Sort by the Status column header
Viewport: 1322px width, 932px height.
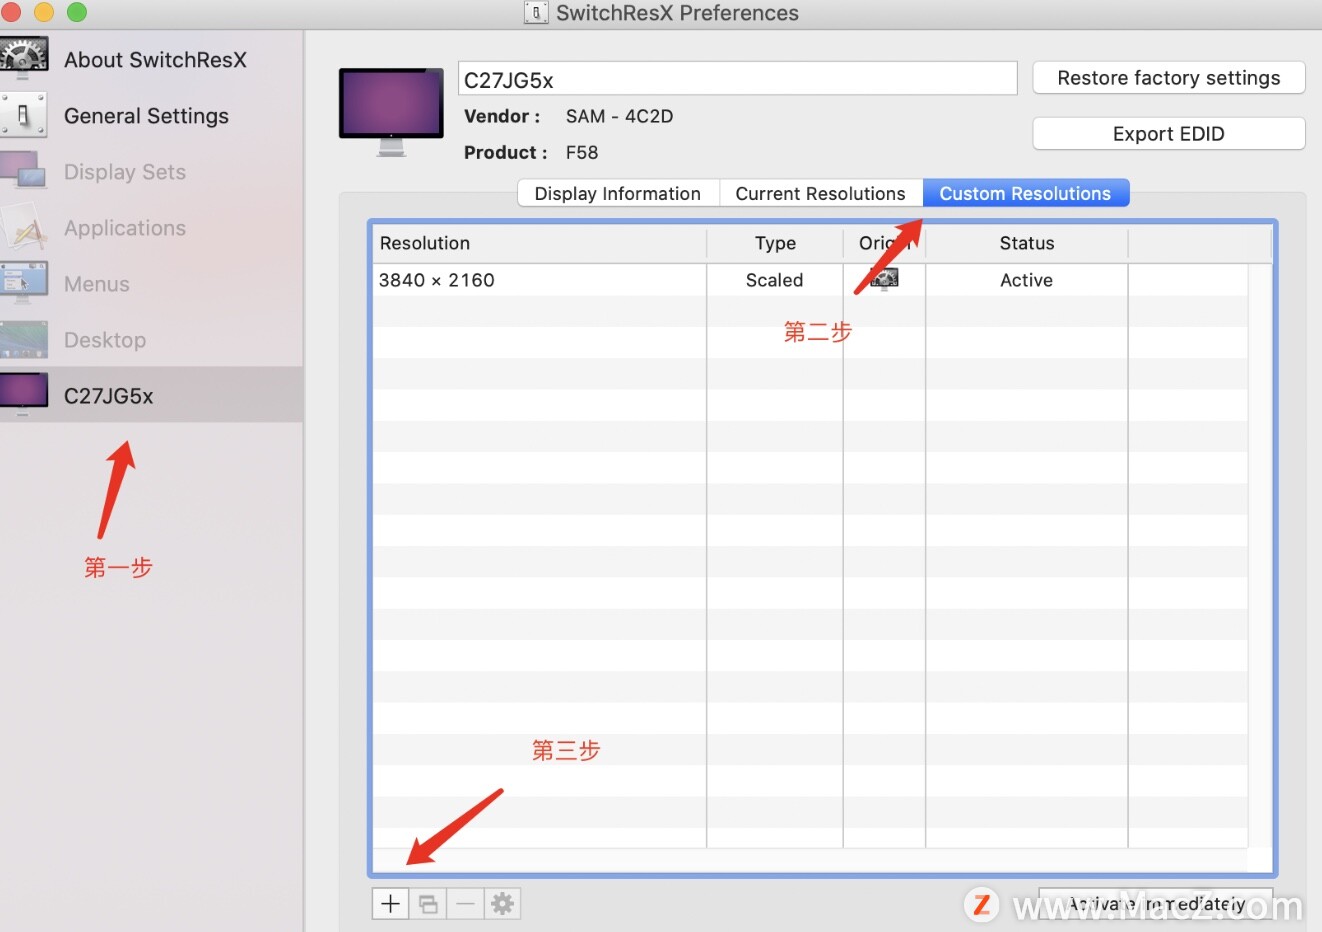(x=1027, y=243)
